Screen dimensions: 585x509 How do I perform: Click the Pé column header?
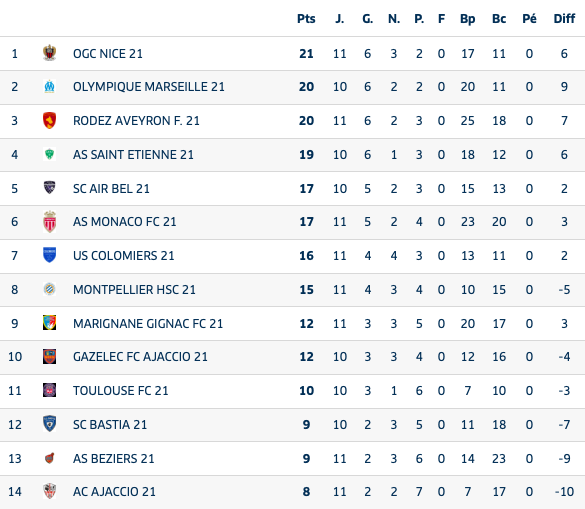(x=529, y=18)
